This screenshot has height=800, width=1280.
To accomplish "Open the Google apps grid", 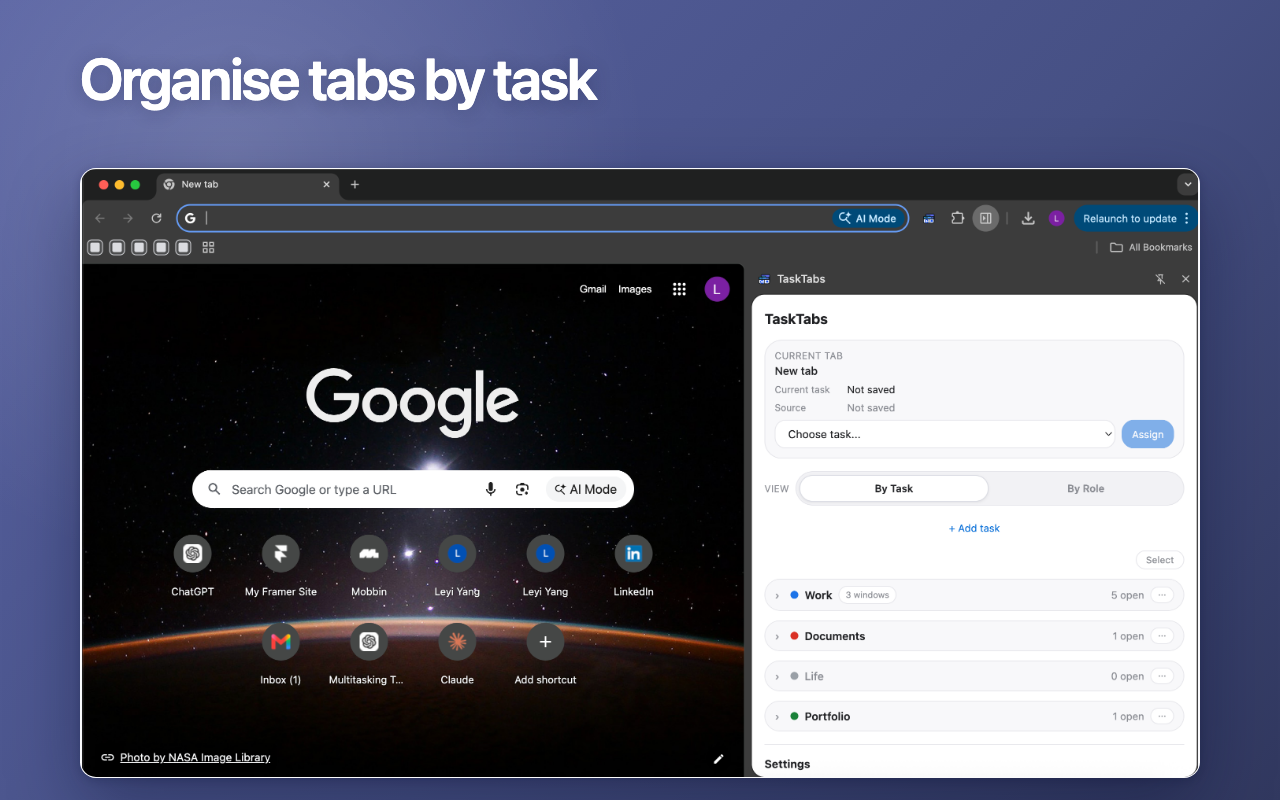I will [679, 289].
